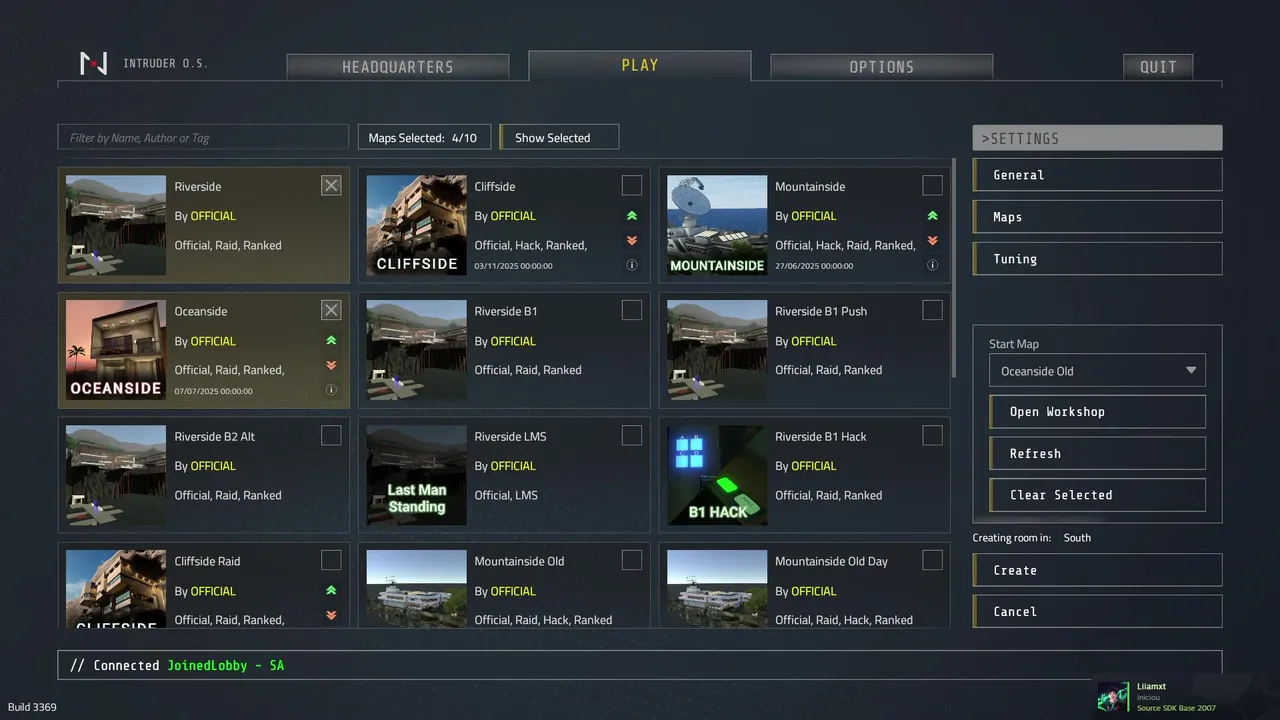The image size is (1280, 720).
Task: Click the Clear Selected button
Action: tap(1097, 495)
